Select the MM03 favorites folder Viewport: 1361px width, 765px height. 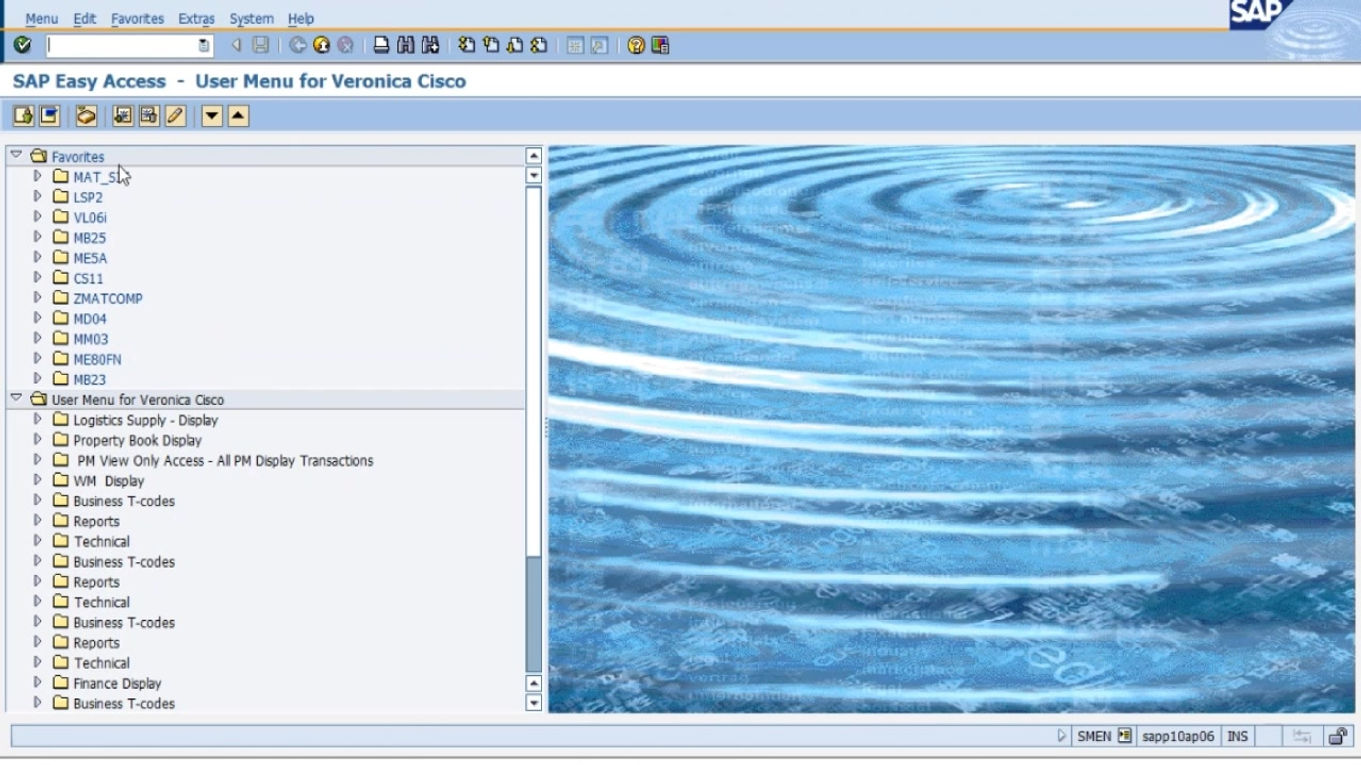coord(90,339)
